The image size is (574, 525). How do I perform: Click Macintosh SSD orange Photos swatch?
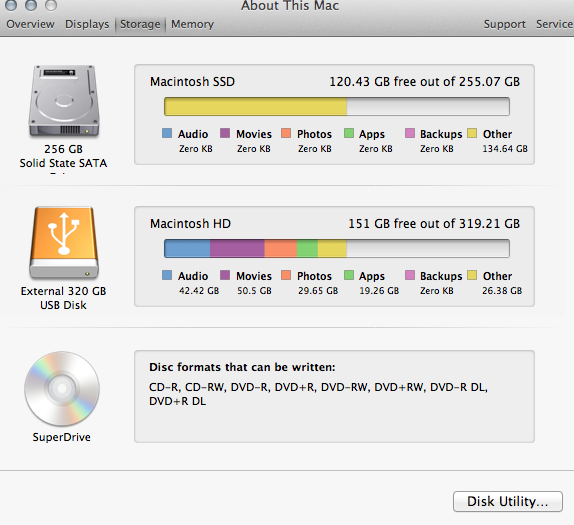(x=286, y=133)
